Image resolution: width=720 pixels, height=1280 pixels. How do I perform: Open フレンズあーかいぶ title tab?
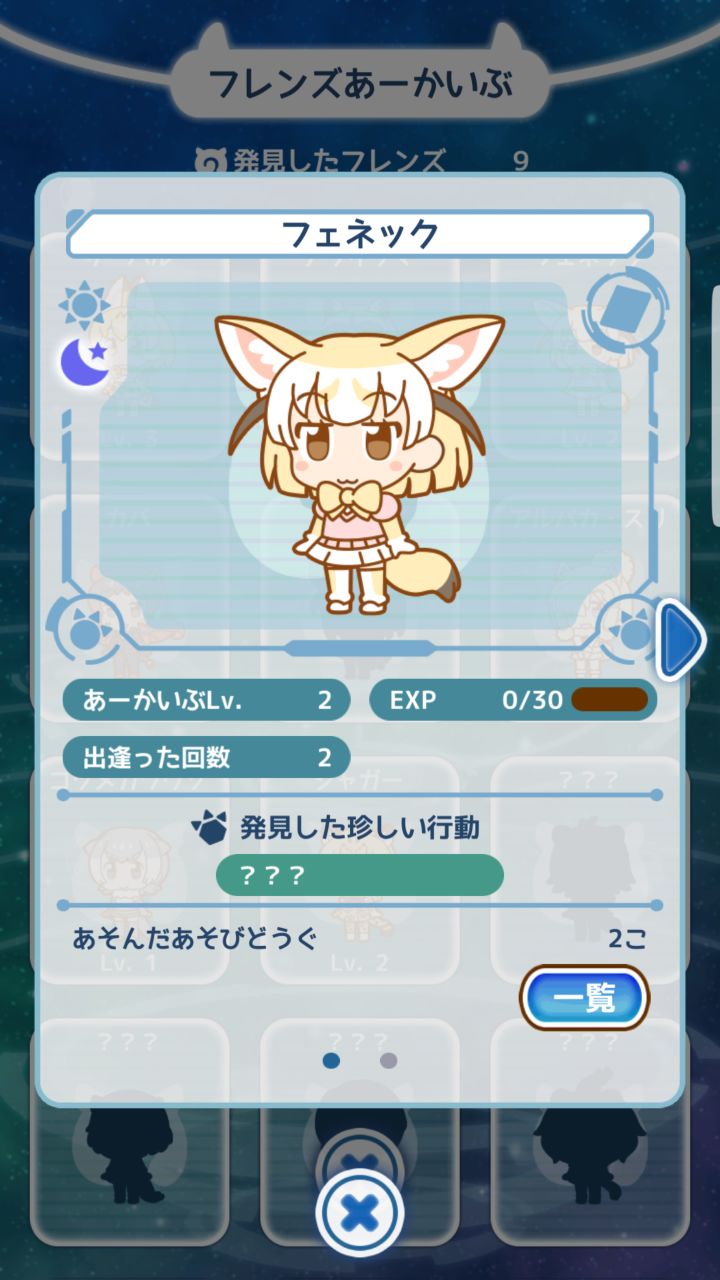coord(360,83)
